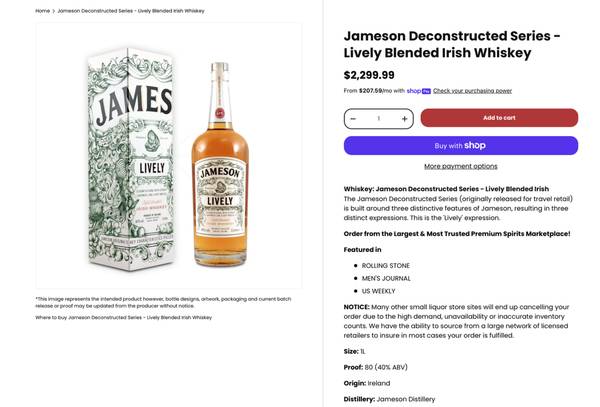Increase quantity with the plus button
Viewport: 600px width, 407px height.
tap(404, 118)
